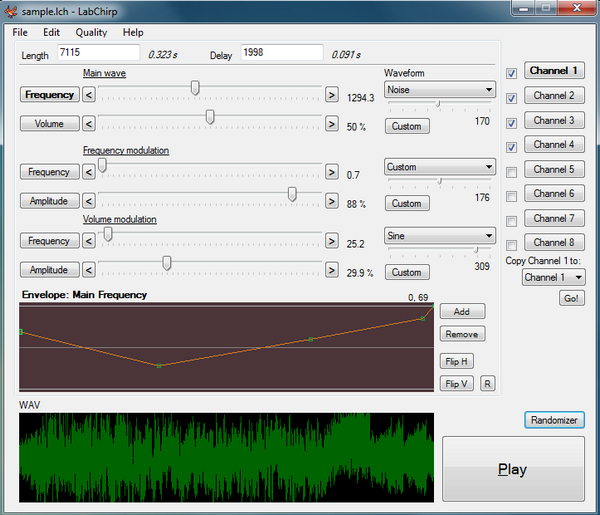Click the volume modulation Custom waveform button
Viewport: 600px width, 515px height.
click(x=407, y=272)
